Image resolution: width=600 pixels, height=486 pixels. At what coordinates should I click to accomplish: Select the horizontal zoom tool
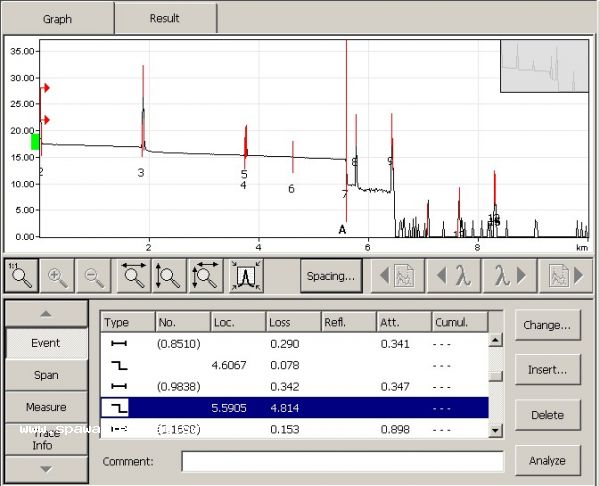(133, 275)
